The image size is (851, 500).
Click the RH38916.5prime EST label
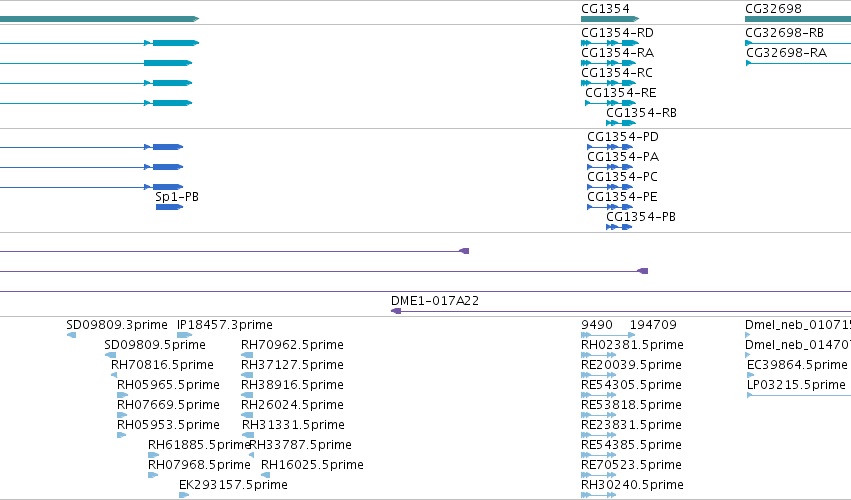tap(292, 385)
